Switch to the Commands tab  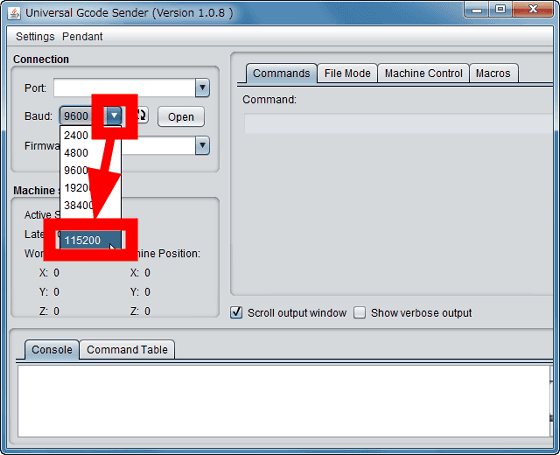pyautogui.click(x=281, y=73)
